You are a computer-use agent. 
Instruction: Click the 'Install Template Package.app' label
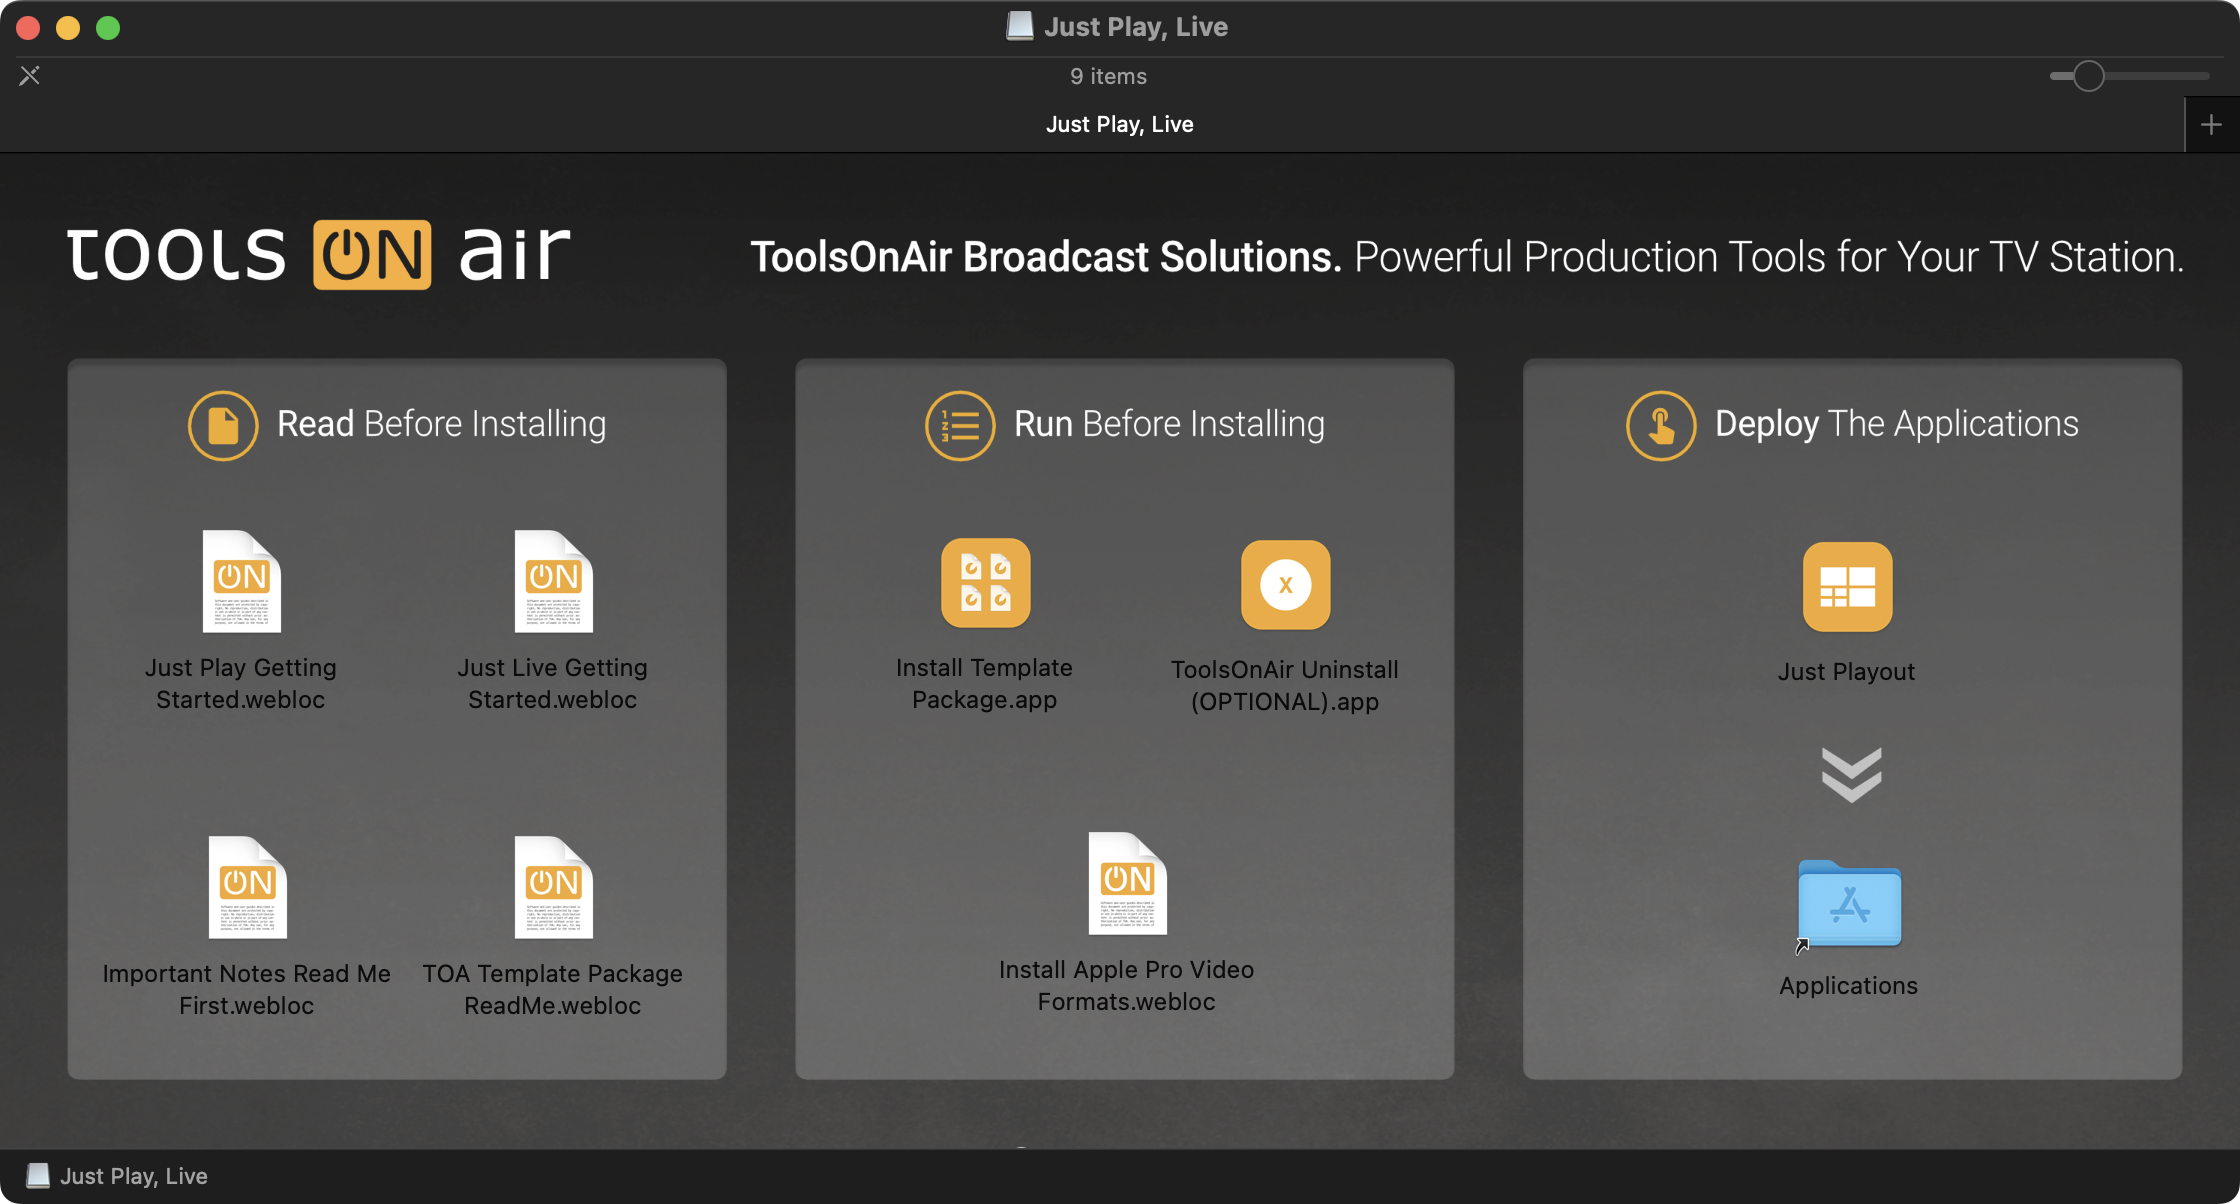985,684
